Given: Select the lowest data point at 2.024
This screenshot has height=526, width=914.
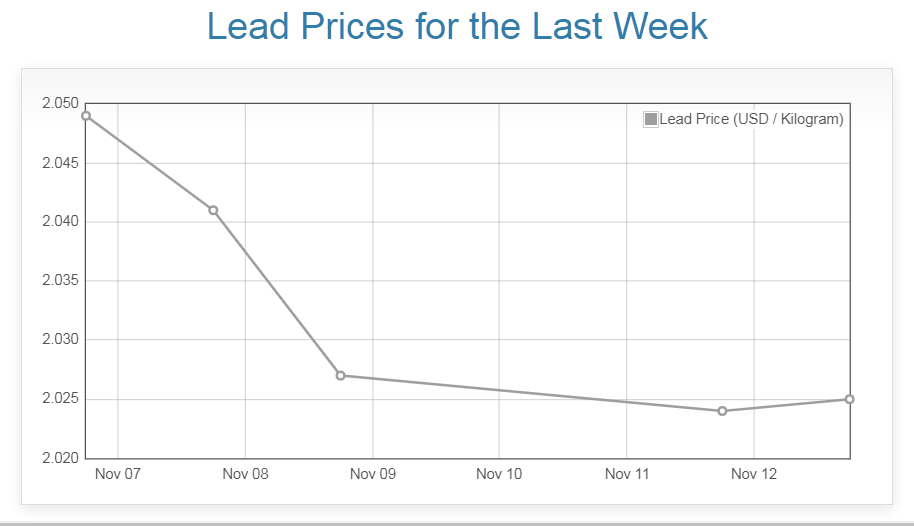Looking at the screenshot, I should [x=722, y=411].
